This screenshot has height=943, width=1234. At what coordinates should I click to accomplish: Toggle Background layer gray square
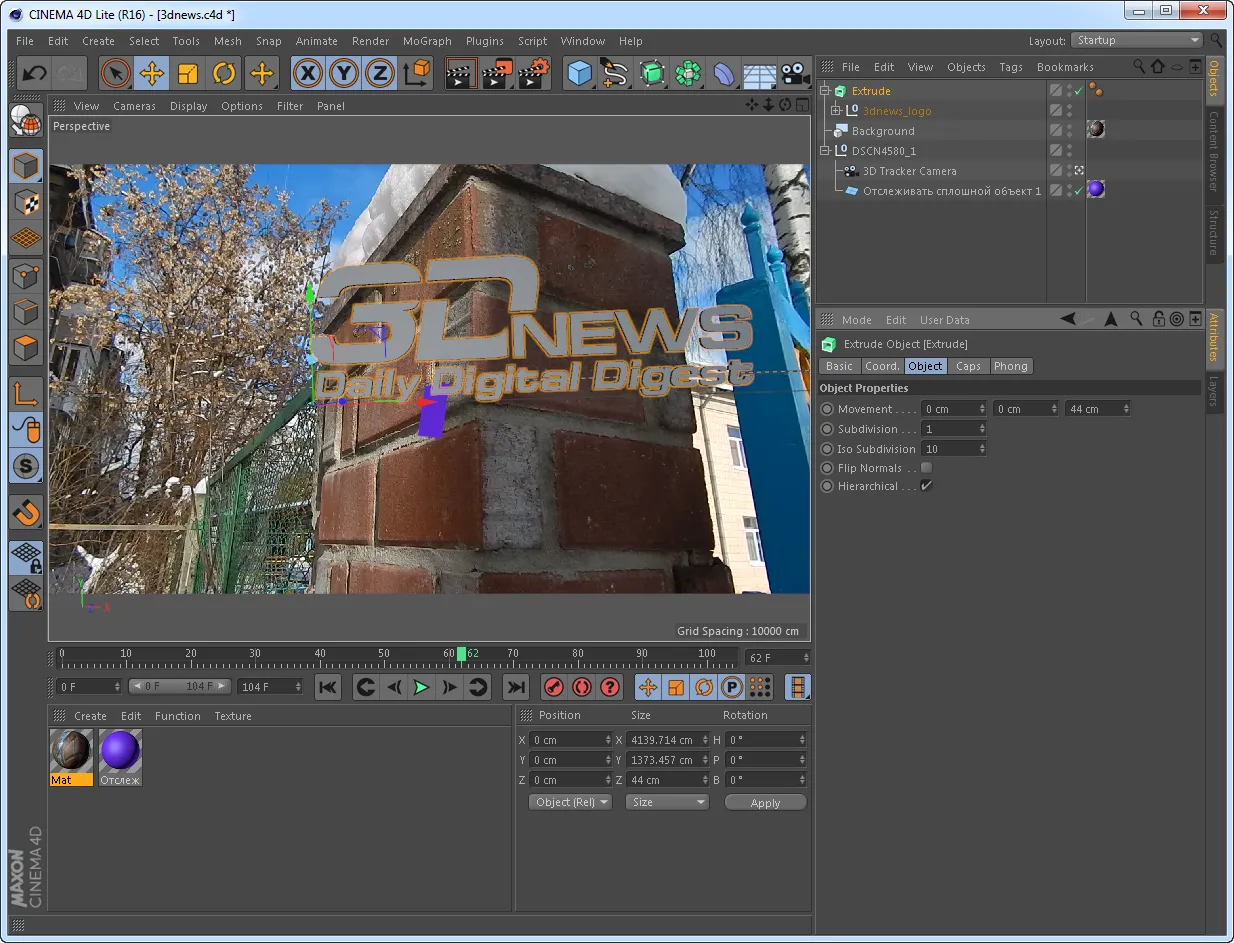coord(1056,131)
